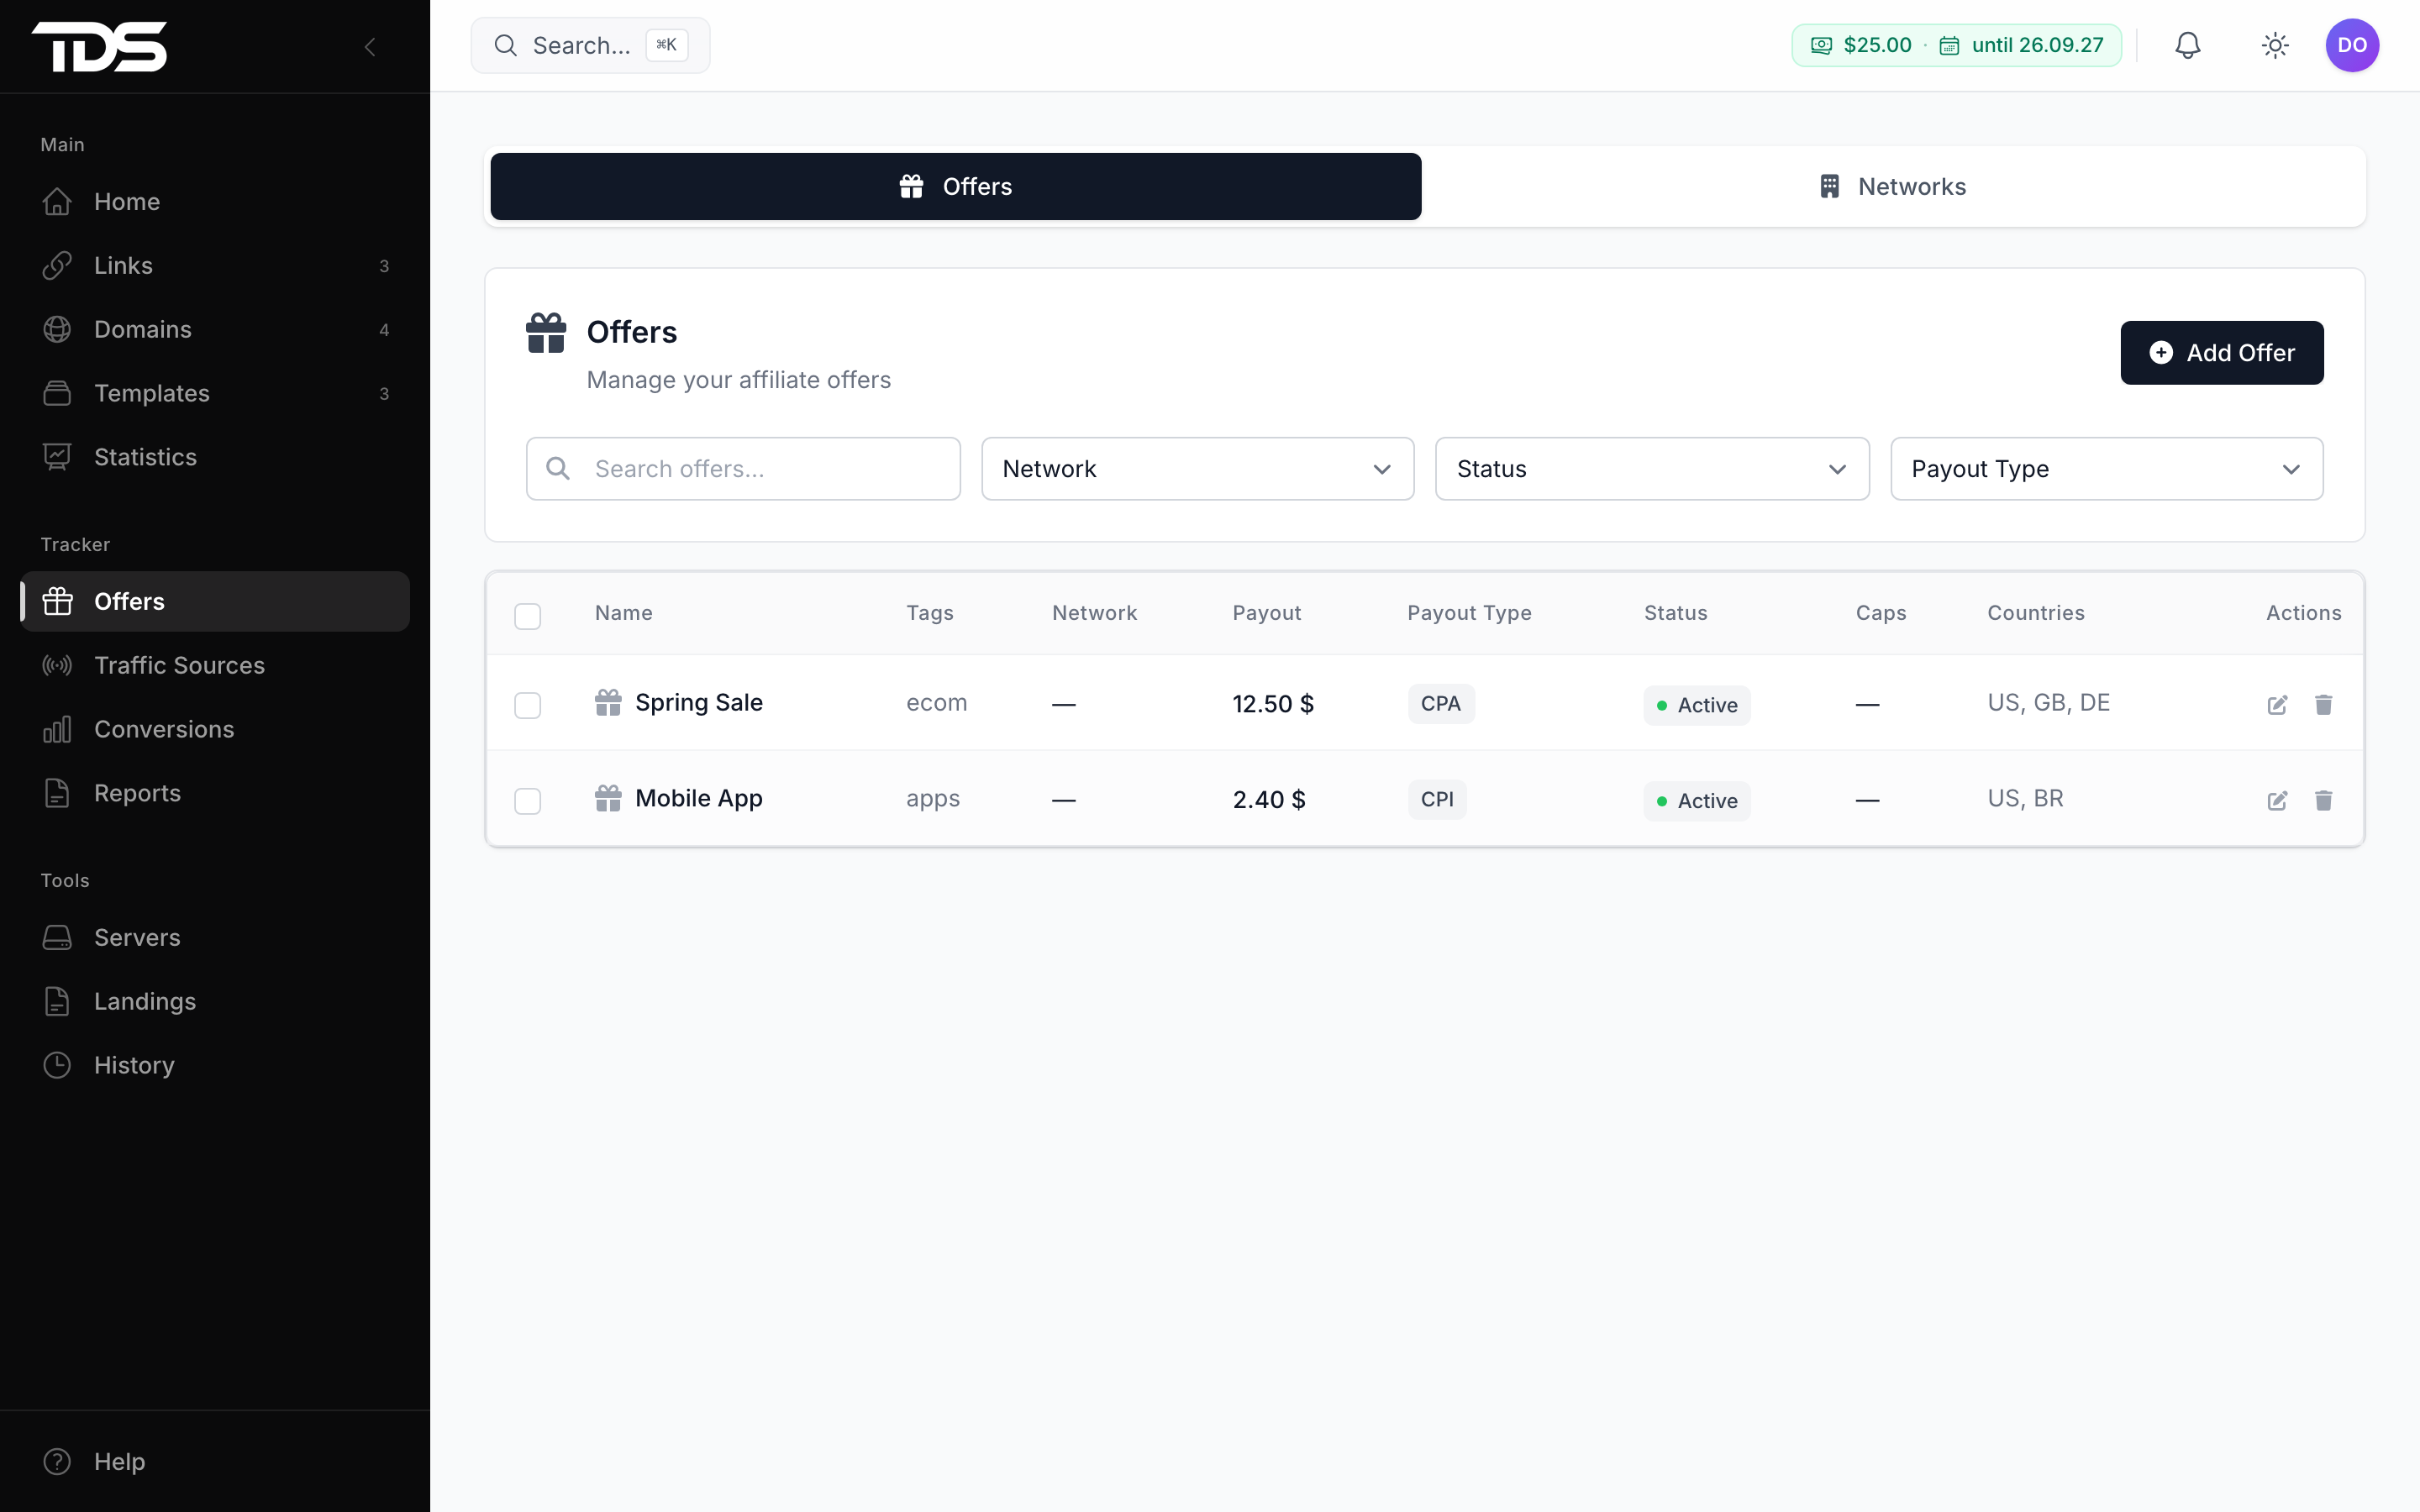Switch to the Networks tab
Screen dimensions: 2420x1512
(x=1893, y=186)
